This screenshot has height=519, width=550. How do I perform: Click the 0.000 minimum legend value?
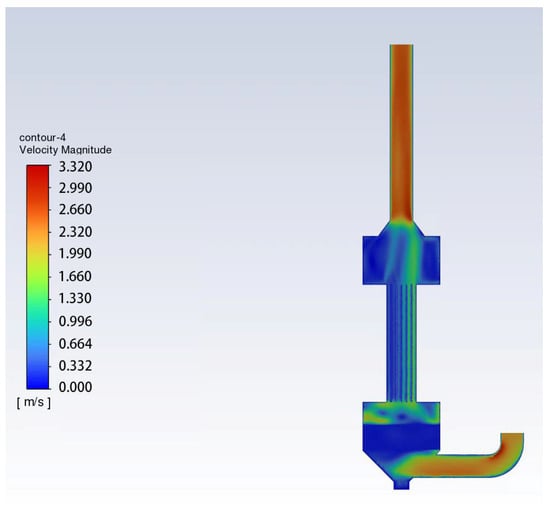(x=75, y=387)
